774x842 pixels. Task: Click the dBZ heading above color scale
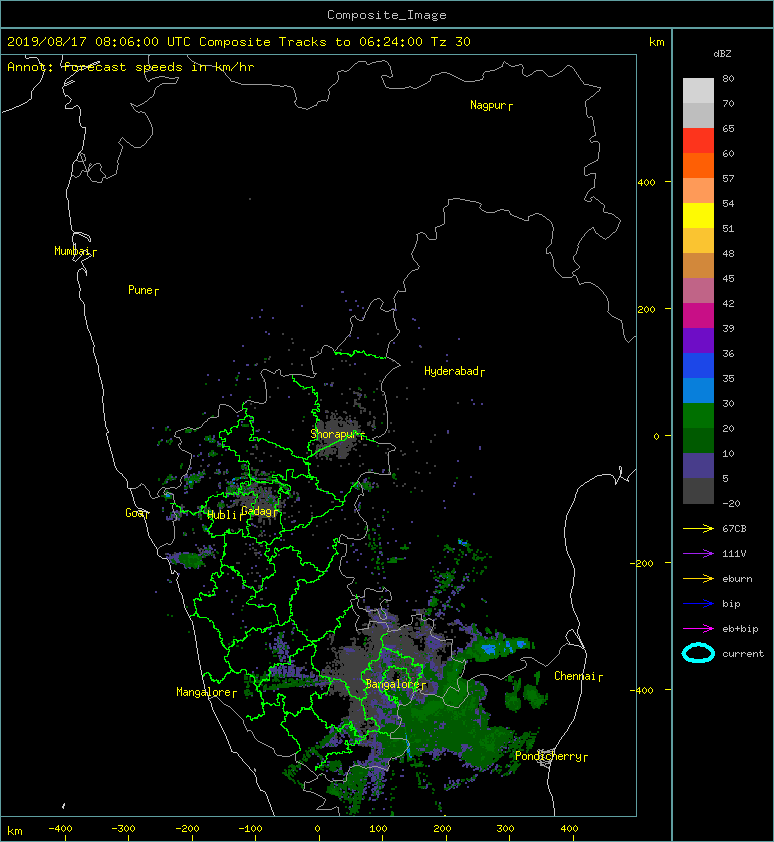[722, 54]
